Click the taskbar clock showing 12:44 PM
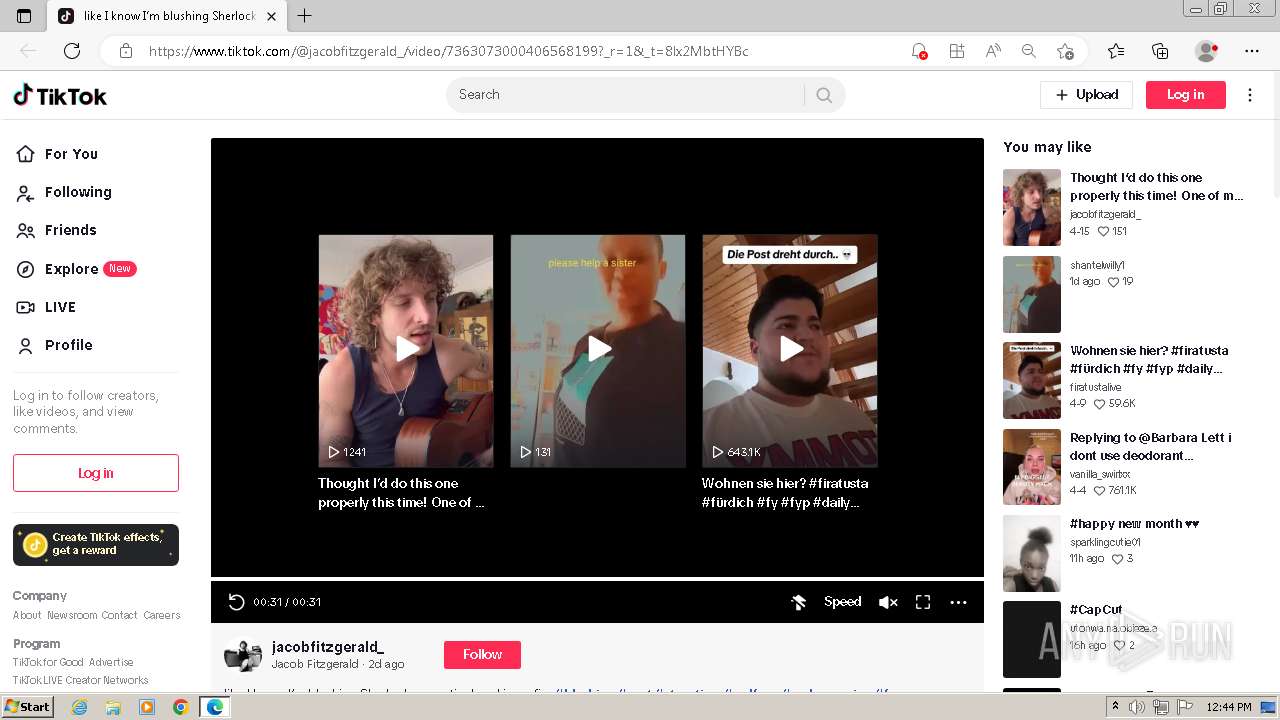This screenshot has width=1280, height=720. [1229, 707]
